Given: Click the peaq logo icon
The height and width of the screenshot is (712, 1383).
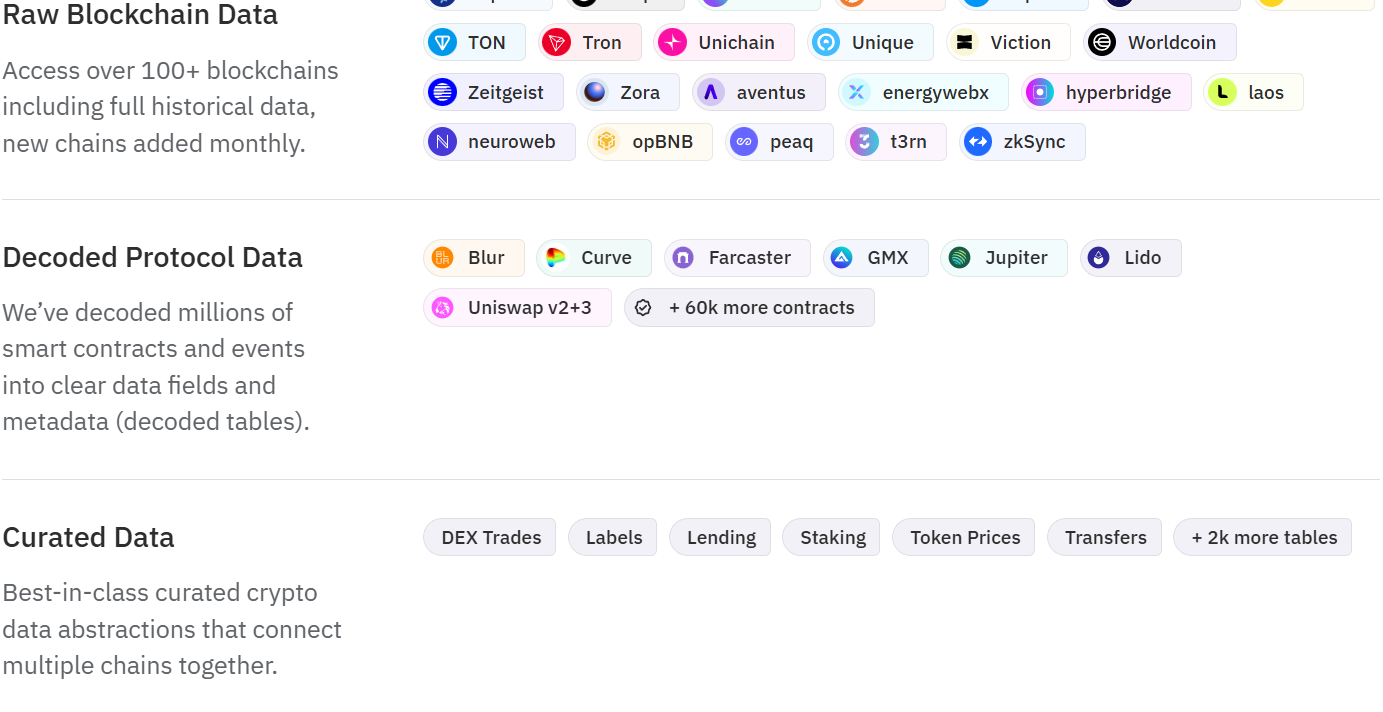Looking at the screenshot, I should click(x=744, y=142).
